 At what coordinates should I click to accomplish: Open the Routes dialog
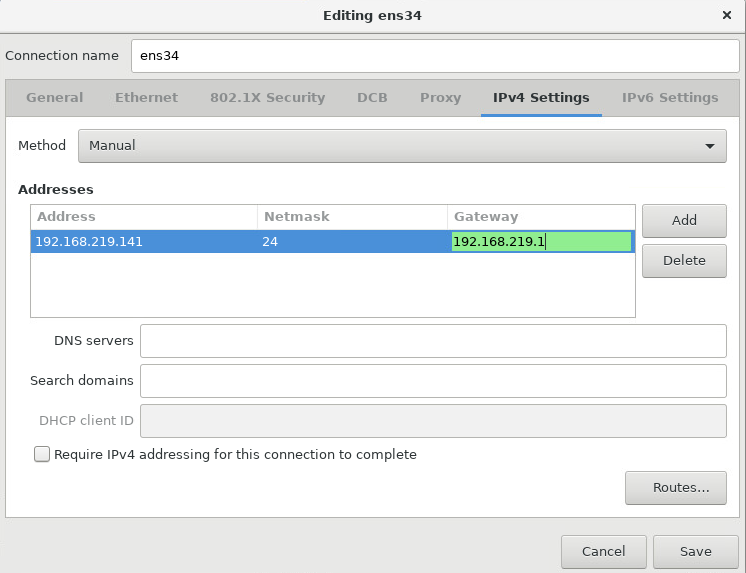click(x=676, y=488)
